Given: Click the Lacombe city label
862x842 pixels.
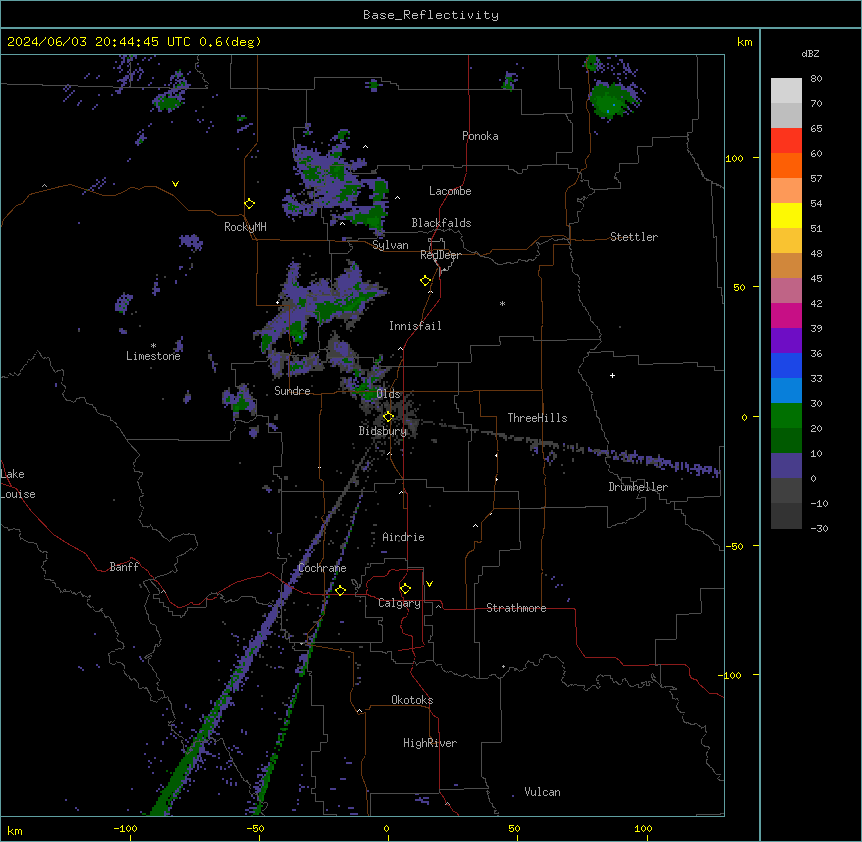Looking at the screenshot, I should click(450, 191).
